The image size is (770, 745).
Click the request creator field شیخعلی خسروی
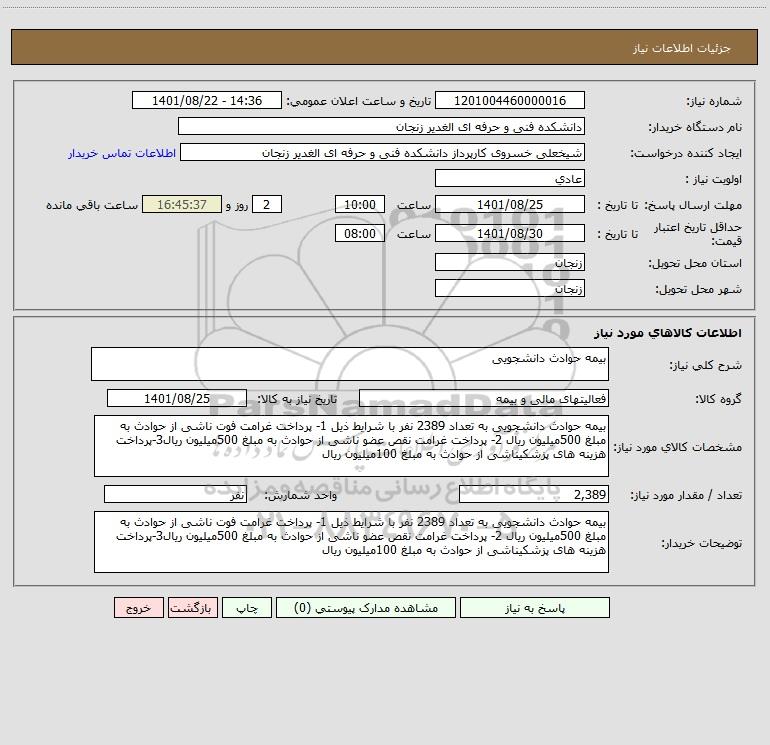click(x=383, y=152)
